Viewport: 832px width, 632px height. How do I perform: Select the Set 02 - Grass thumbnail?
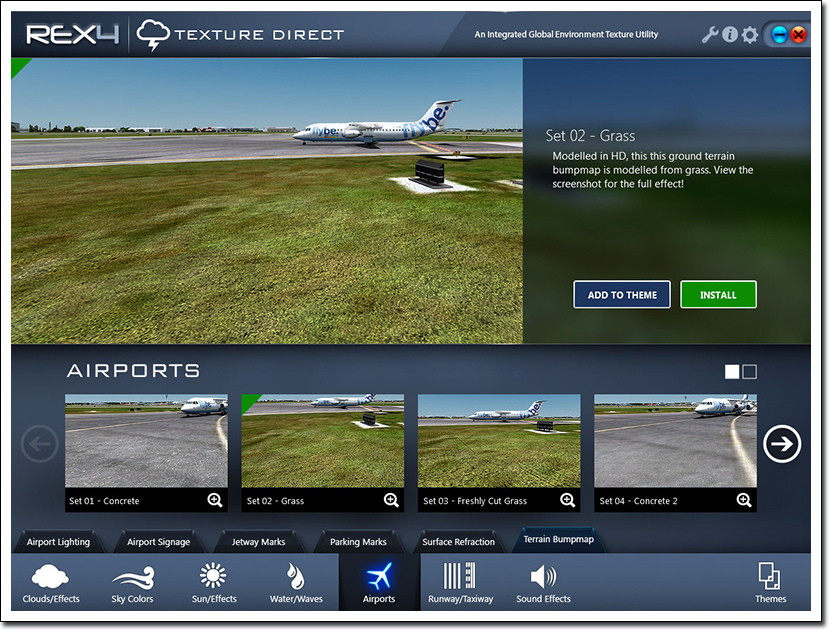pos(323,440)
